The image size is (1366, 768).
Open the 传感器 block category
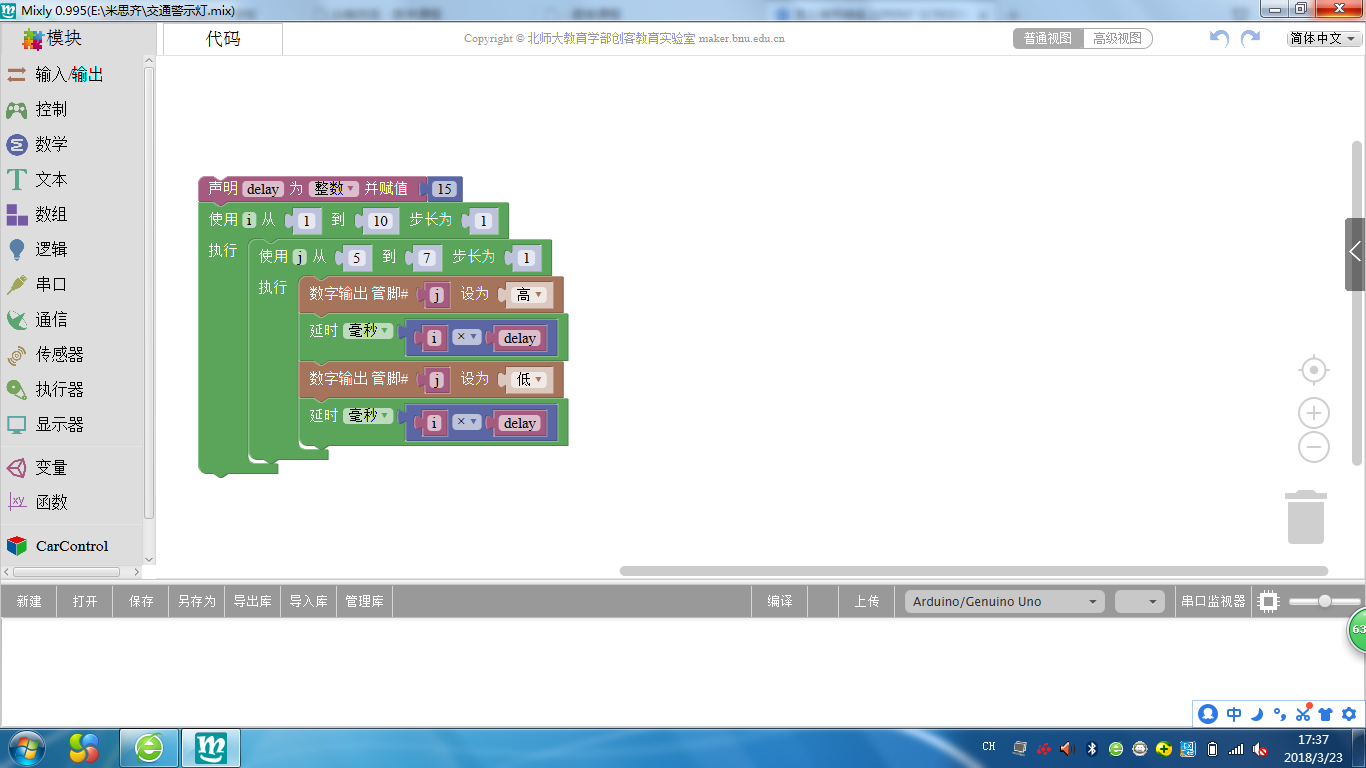[x=59, y=355]
